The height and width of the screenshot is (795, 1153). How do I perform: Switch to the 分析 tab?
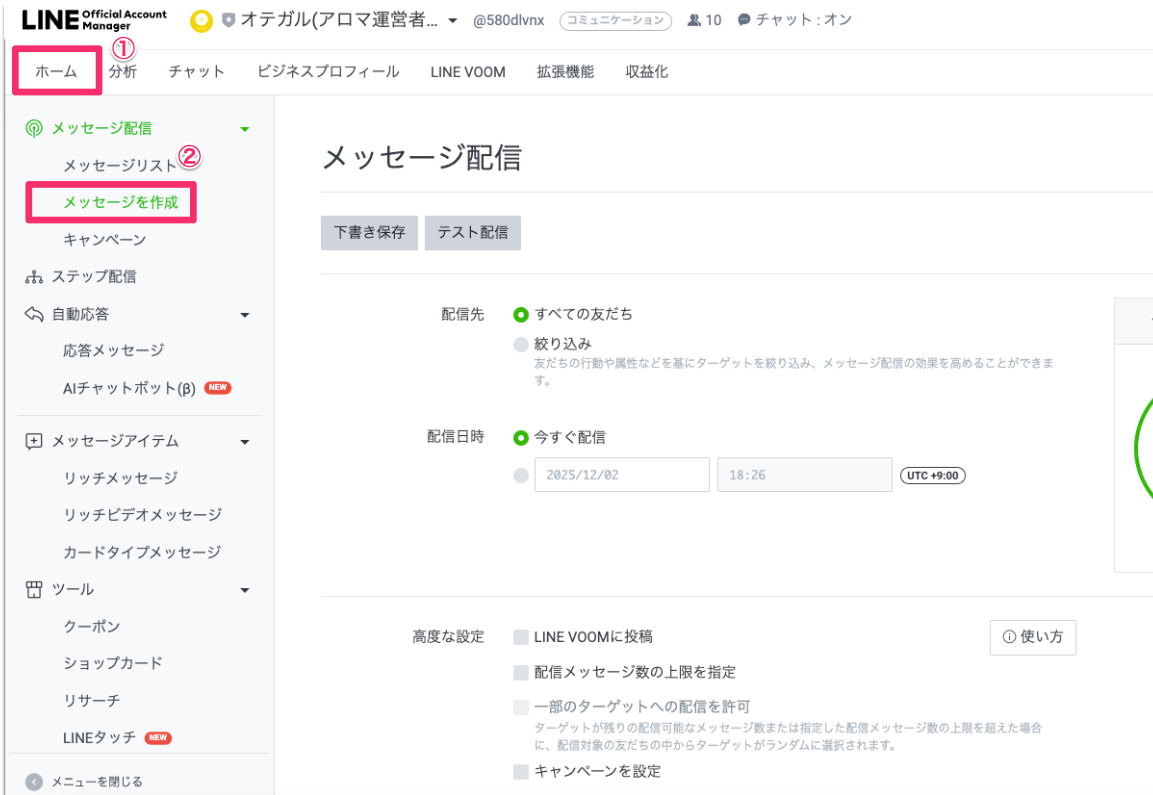(x=123, y=72)
